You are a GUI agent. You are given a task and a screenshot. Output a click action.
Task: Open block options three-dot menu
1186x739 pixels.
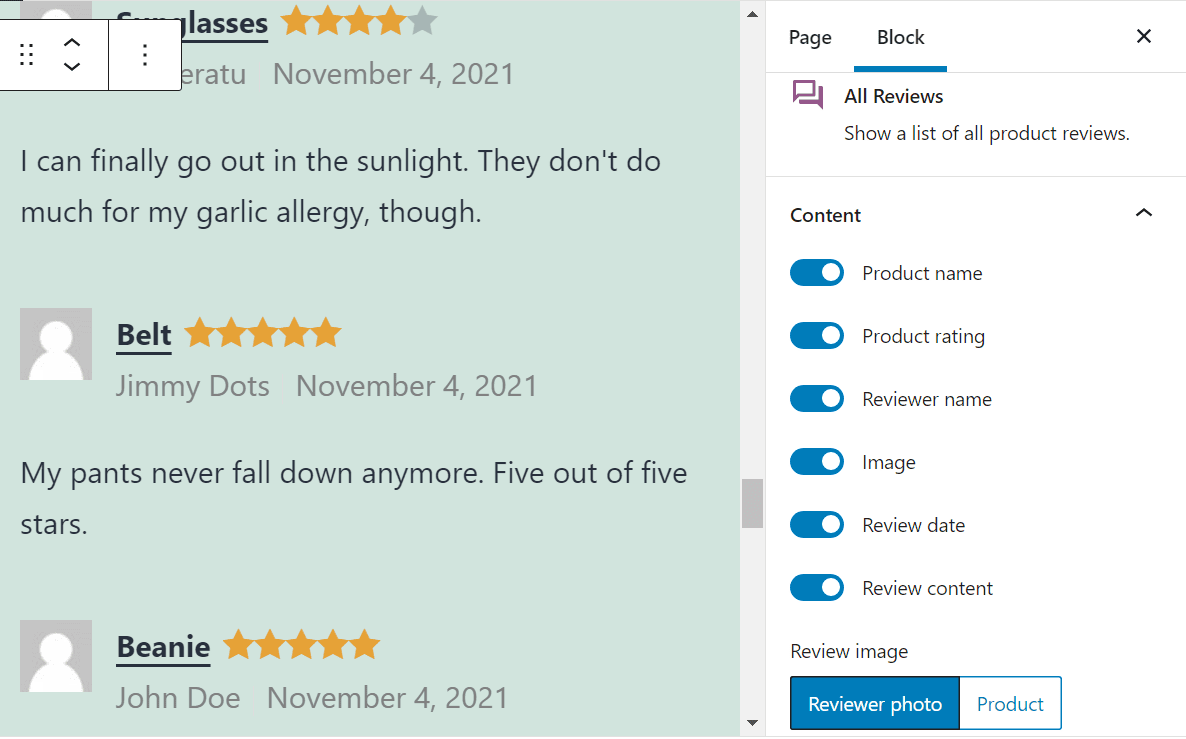[145, 55]
